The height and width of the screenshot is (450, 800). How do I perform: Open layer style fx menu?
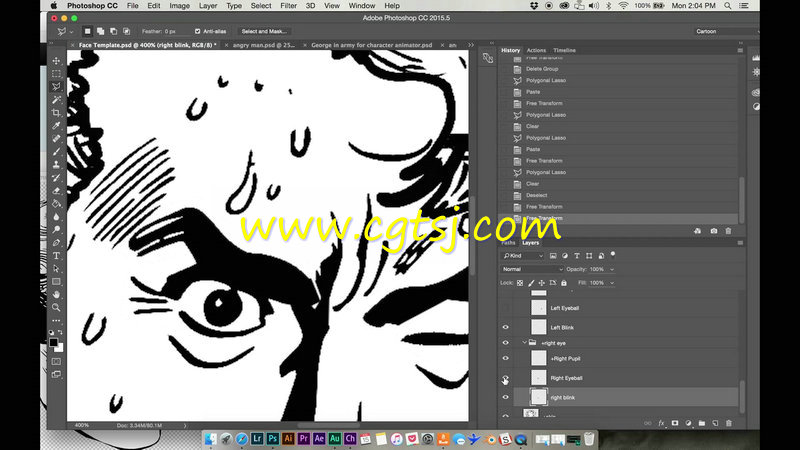coord(662,423)
